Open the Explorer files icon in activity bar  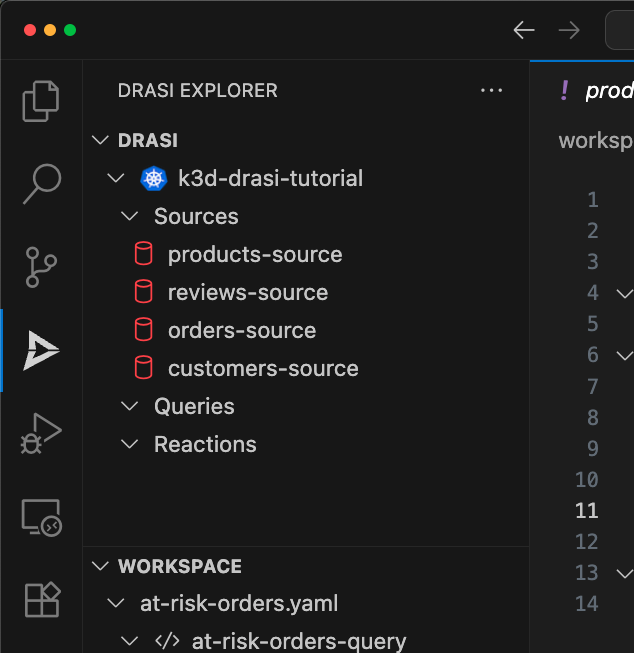[x=41, y=101]
